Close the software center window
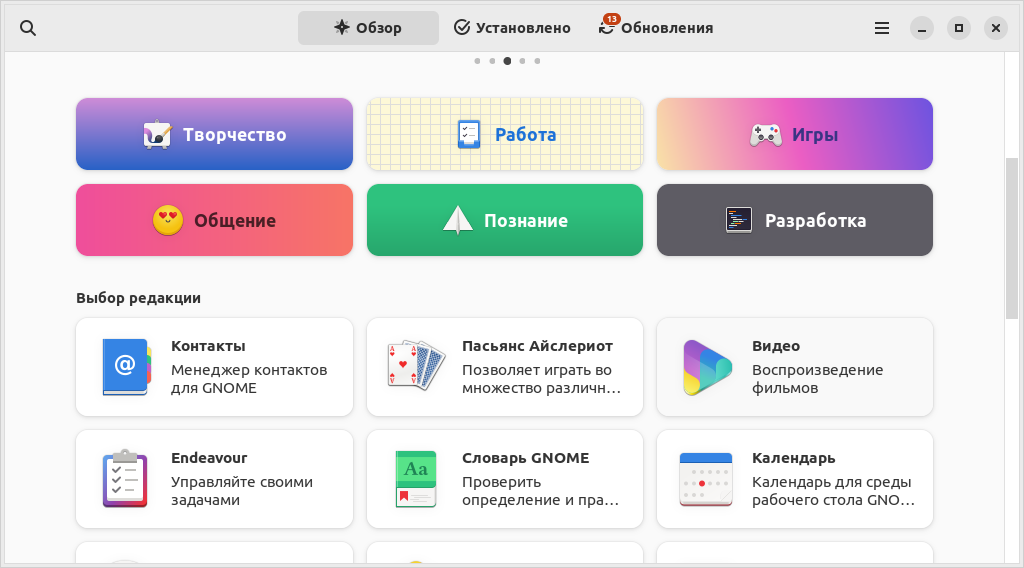1024x568 pixels. pos(996,28)
